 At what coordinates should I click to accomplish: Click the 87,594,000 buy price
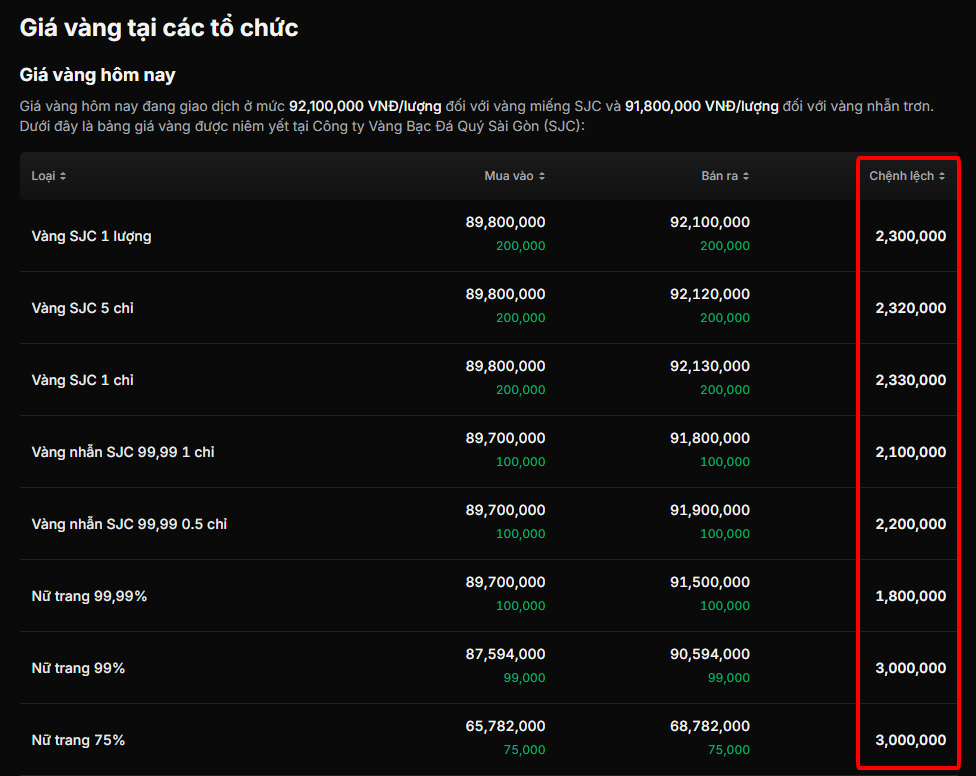[505, 655]
